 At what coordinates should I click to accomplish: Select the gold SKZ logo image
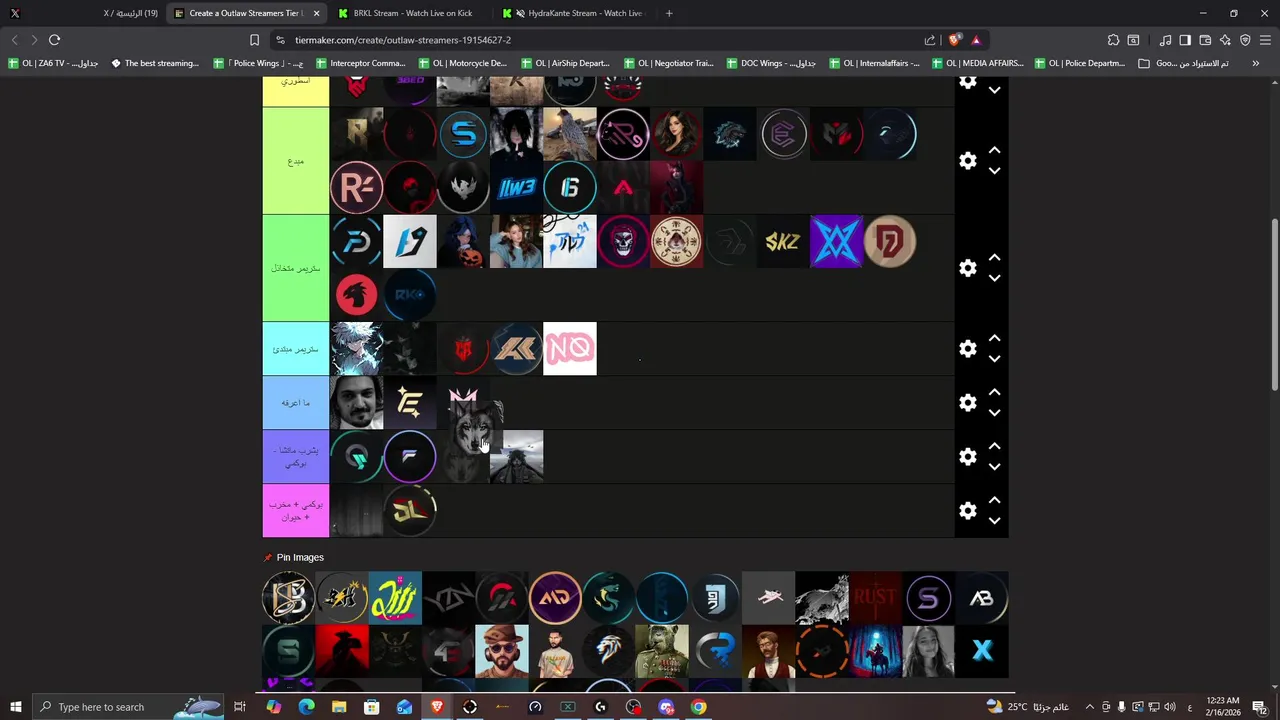click(x=783, y=242)
